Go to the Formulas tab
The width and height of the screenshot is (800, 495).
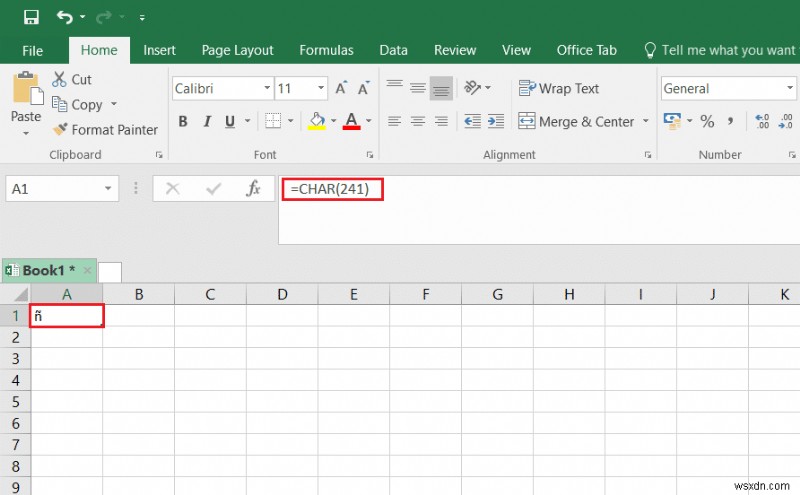[326, 50]
